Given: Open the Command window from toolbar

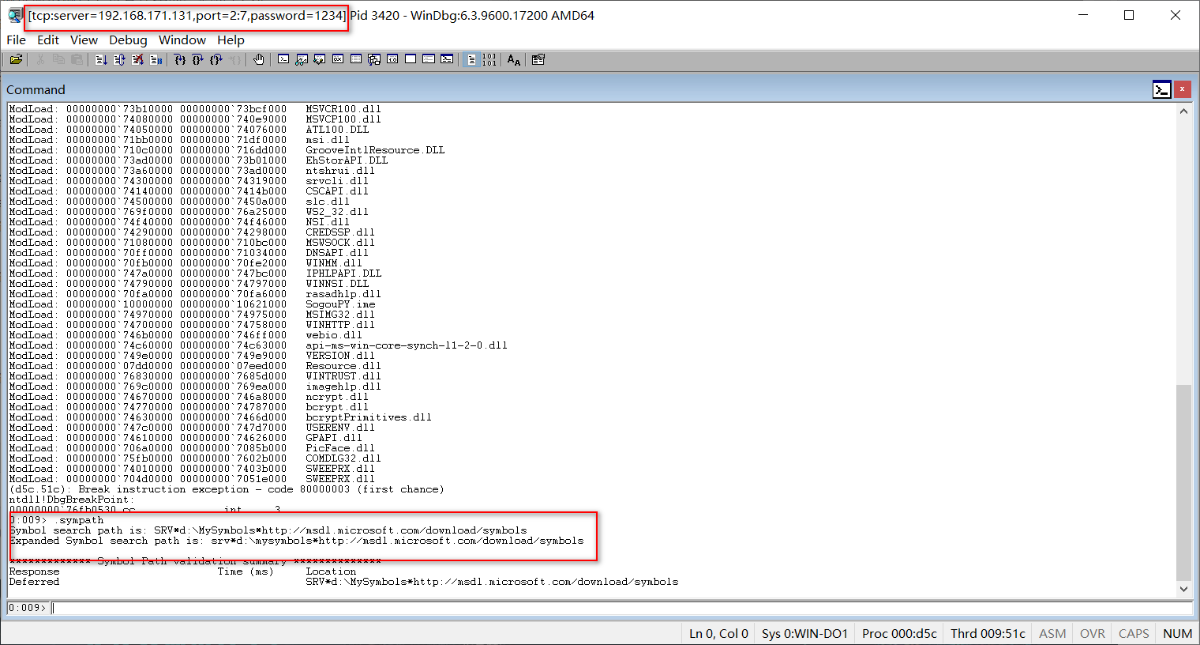Looking at the screenshot, I should pyautogui.click(x=283, y=60).
